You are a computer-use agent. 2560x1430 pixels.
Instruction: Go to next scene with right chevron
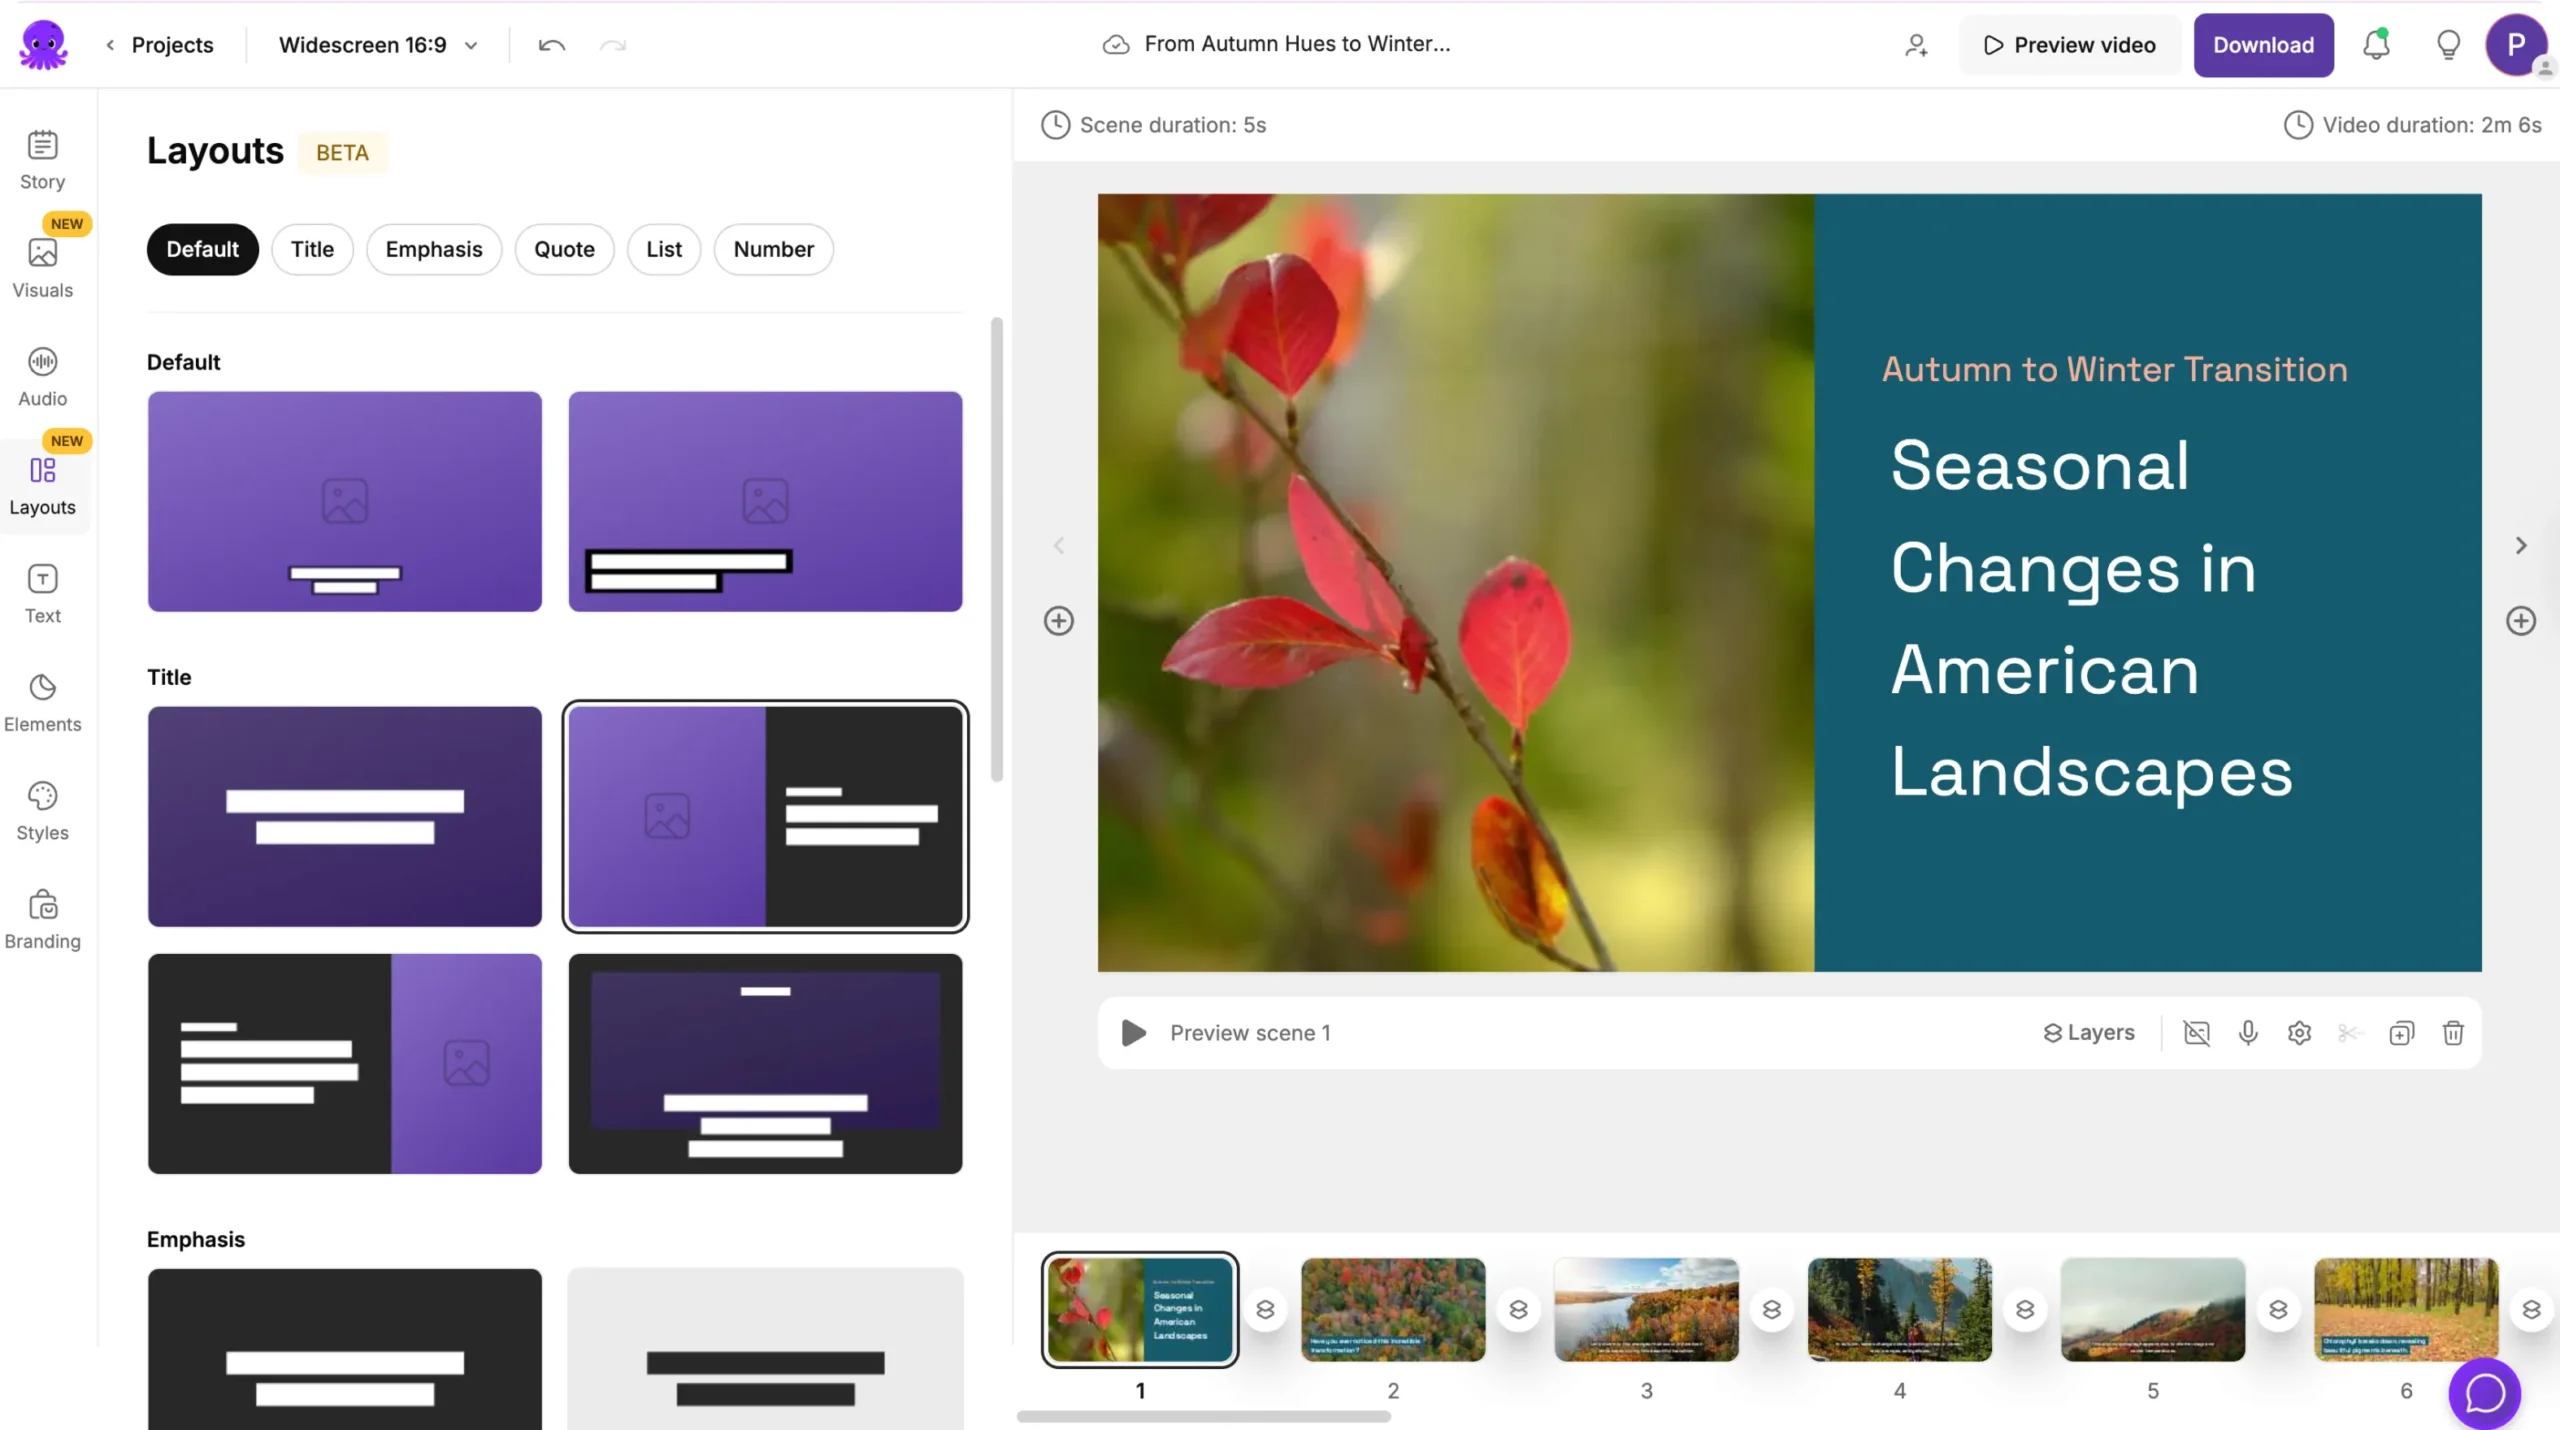2520,545
